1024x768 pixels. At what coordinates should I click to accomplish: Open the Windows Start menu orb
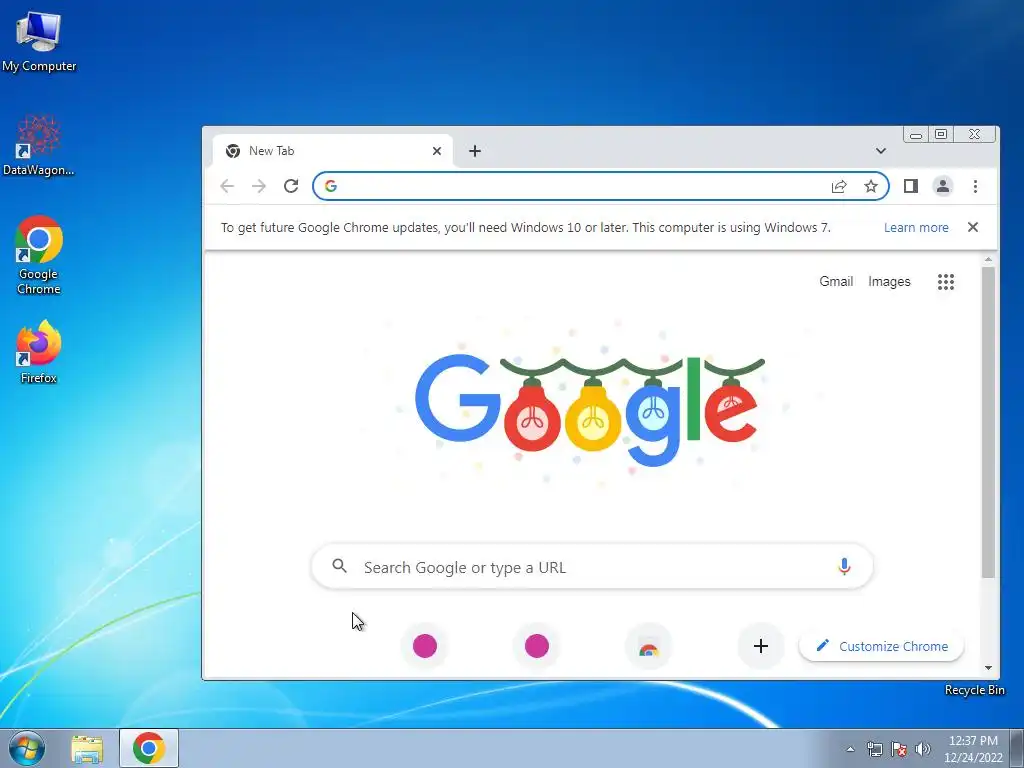point(27,748)
